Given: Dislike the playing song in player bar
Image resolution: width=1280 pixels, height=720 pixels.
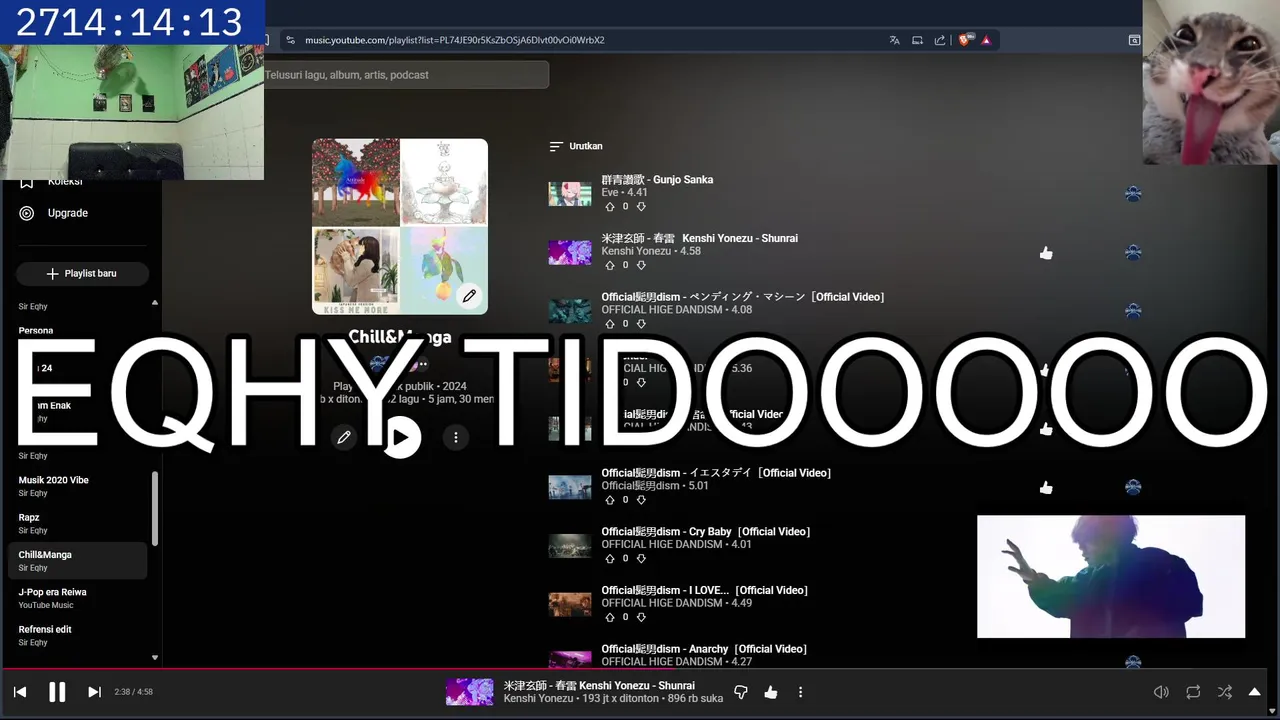Looking at the screenshot, I should tap(741, 692).
